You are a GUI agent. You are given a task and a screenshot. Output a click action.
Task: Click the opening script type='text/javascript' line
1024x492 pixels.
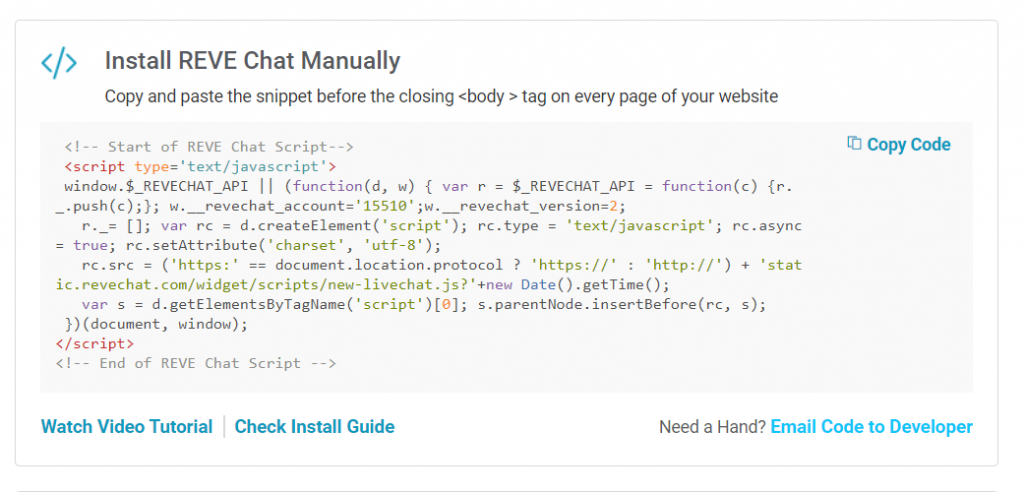click(x=200, y=166)
